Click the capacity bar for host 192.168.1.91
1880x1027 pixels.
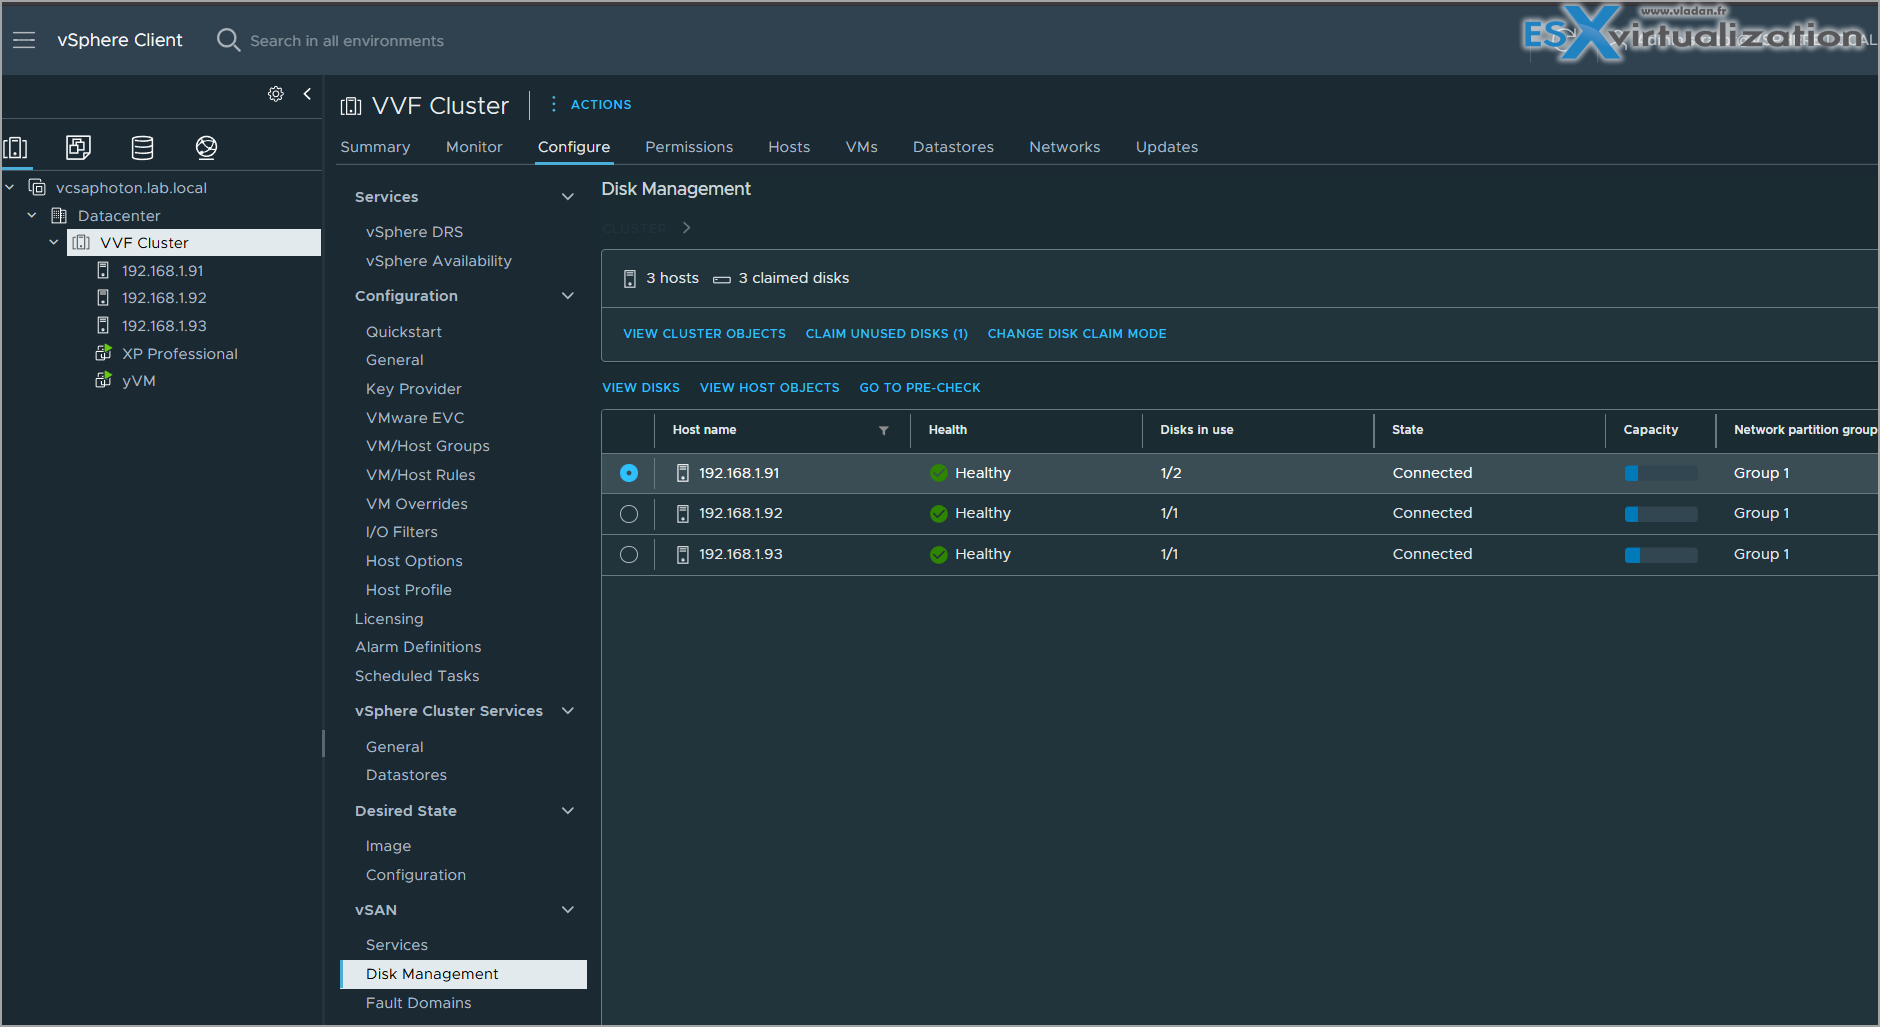[1661, 473]
